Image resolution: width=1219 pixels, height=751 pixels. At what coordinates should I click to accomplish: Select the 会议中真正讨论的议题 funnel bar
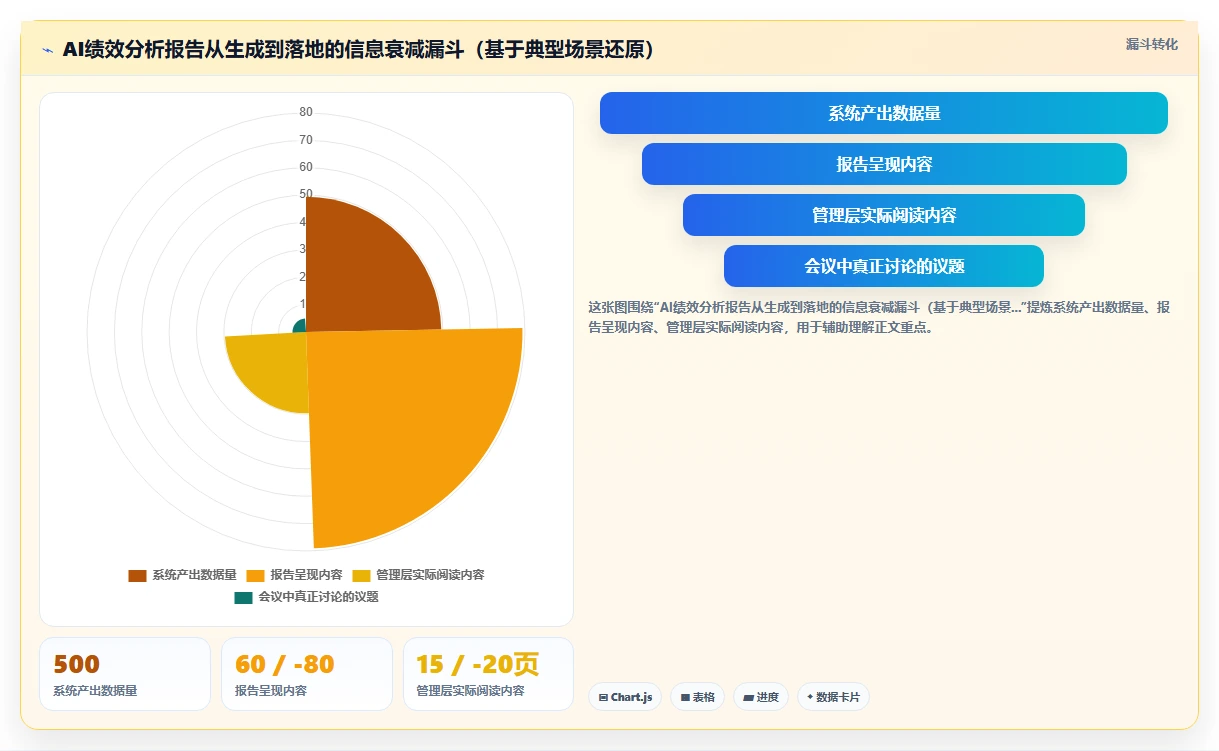(884, 266)
